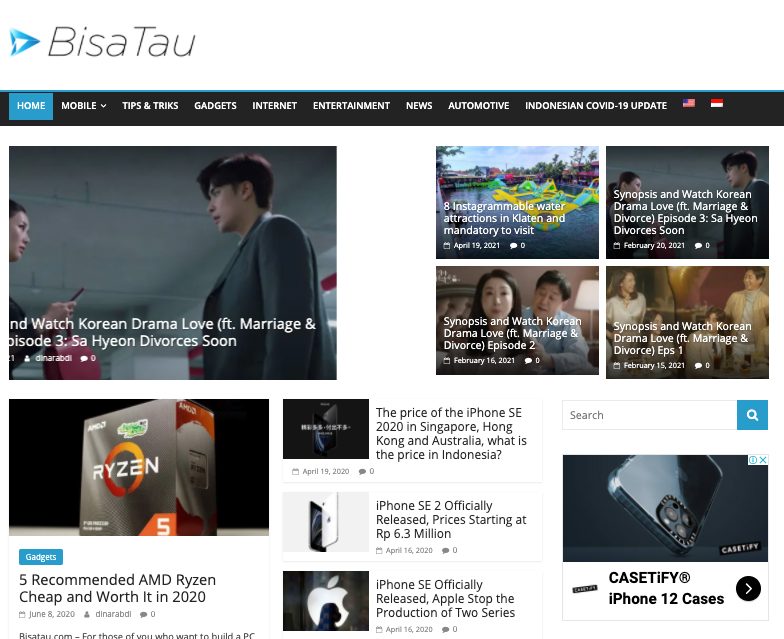The height and width of the screenshot is (639, 784).
Task: Click the date February 20, 2021
Action: point(654,246)
